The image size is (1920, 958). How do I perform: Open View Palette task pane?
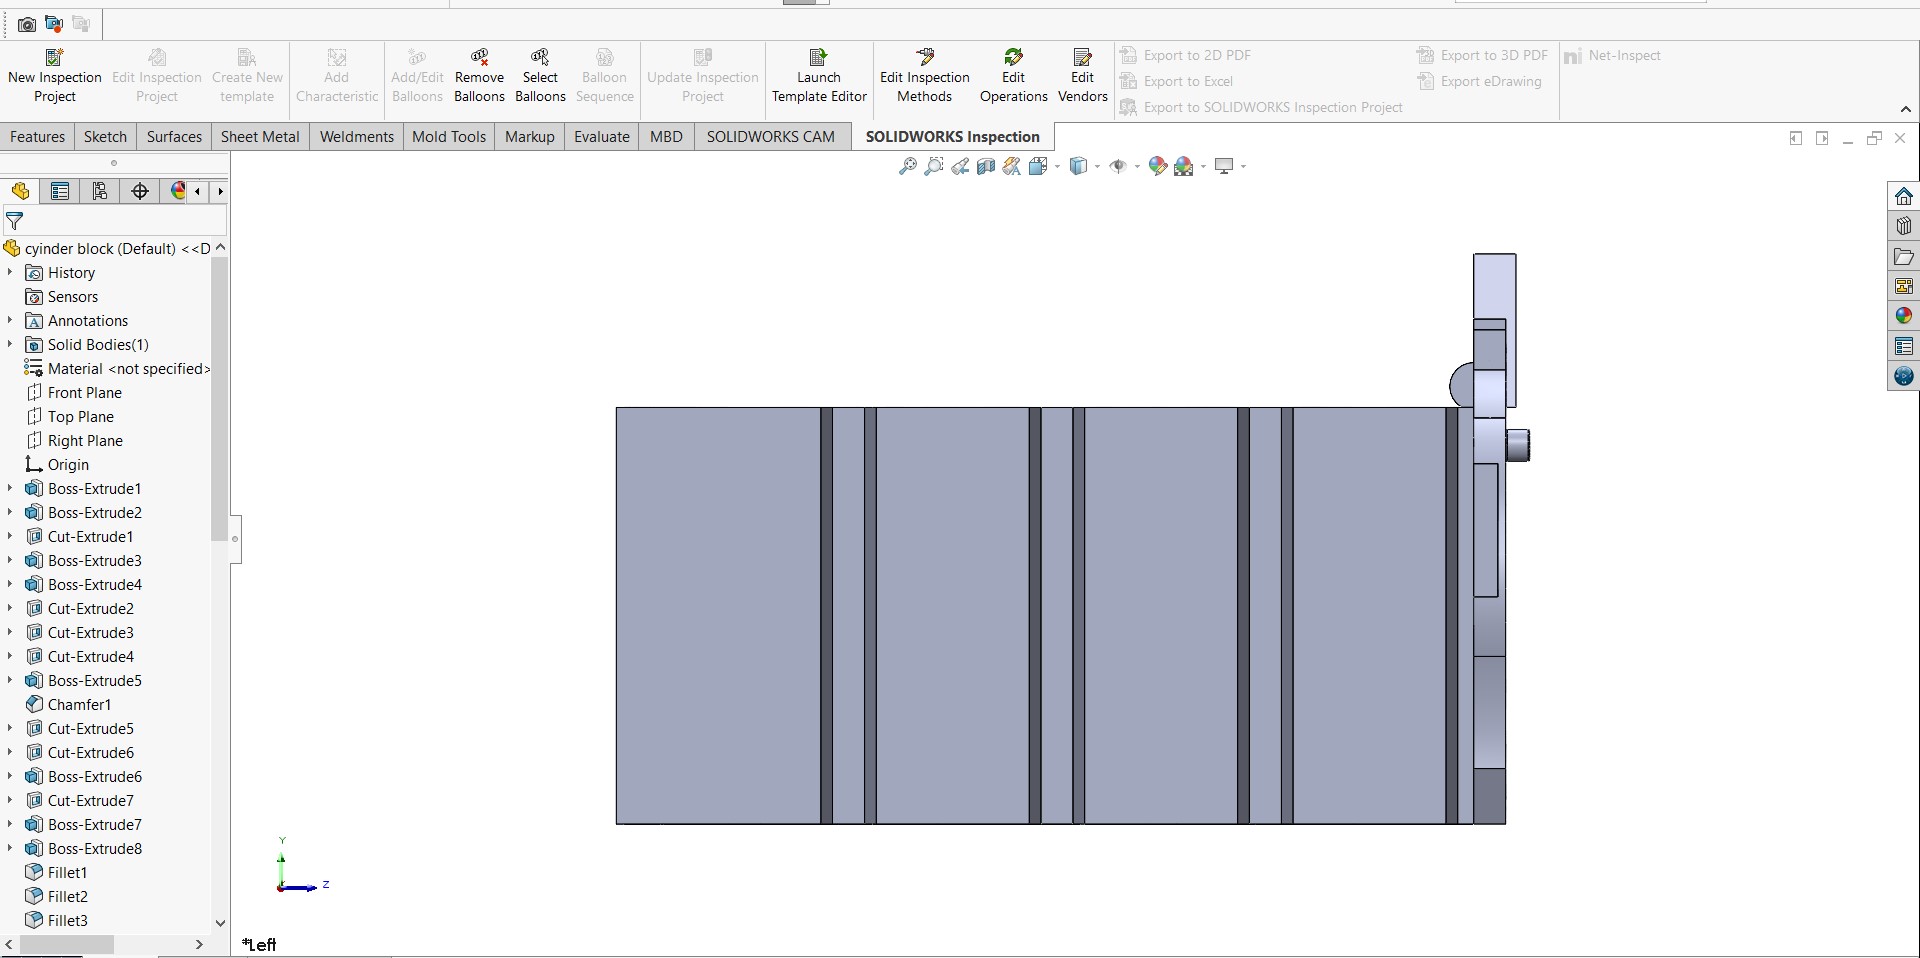tap(1903, 286)
